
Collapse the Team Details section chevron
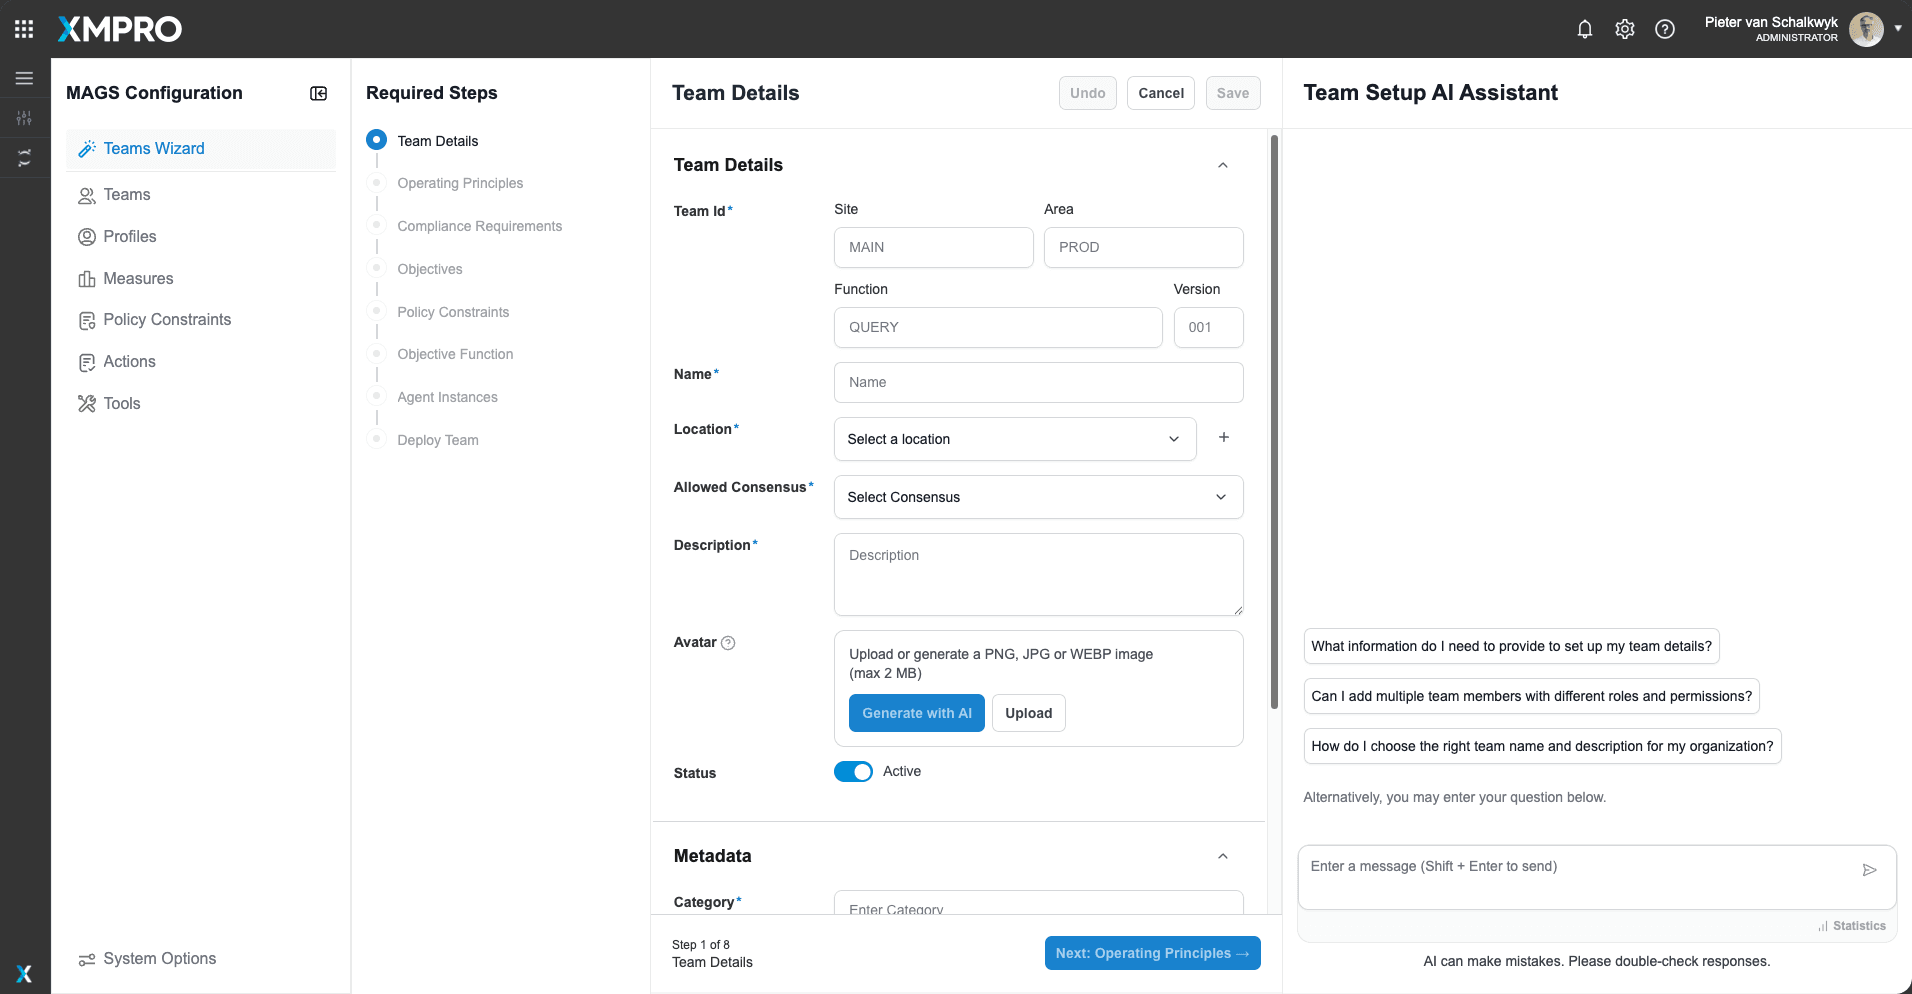[1223, 165]
